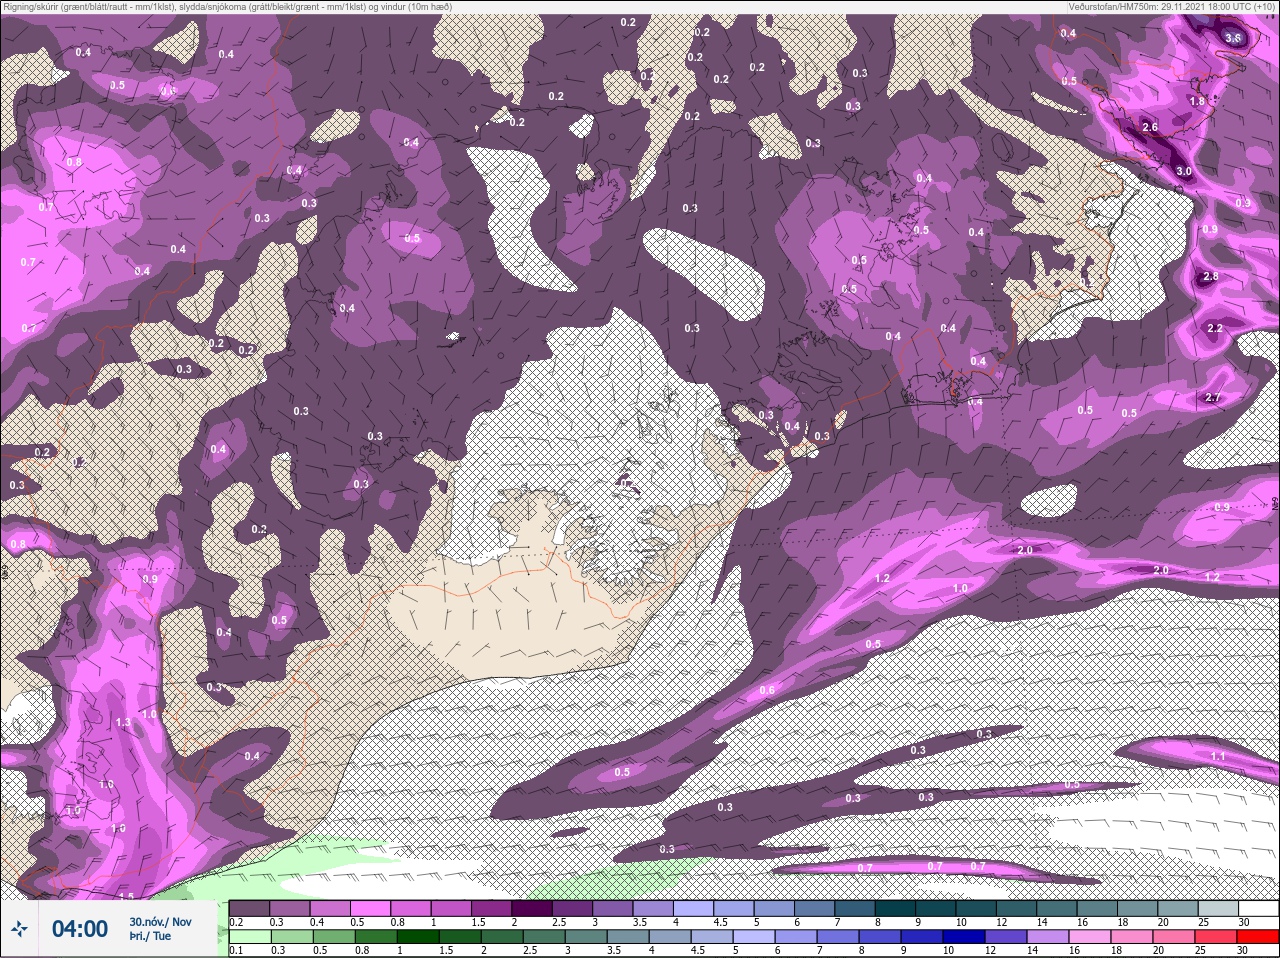Click the 3.0 precipitation value on the map
The height and width of the screenshot is (958, 1280).
(x=1183, y=171)
